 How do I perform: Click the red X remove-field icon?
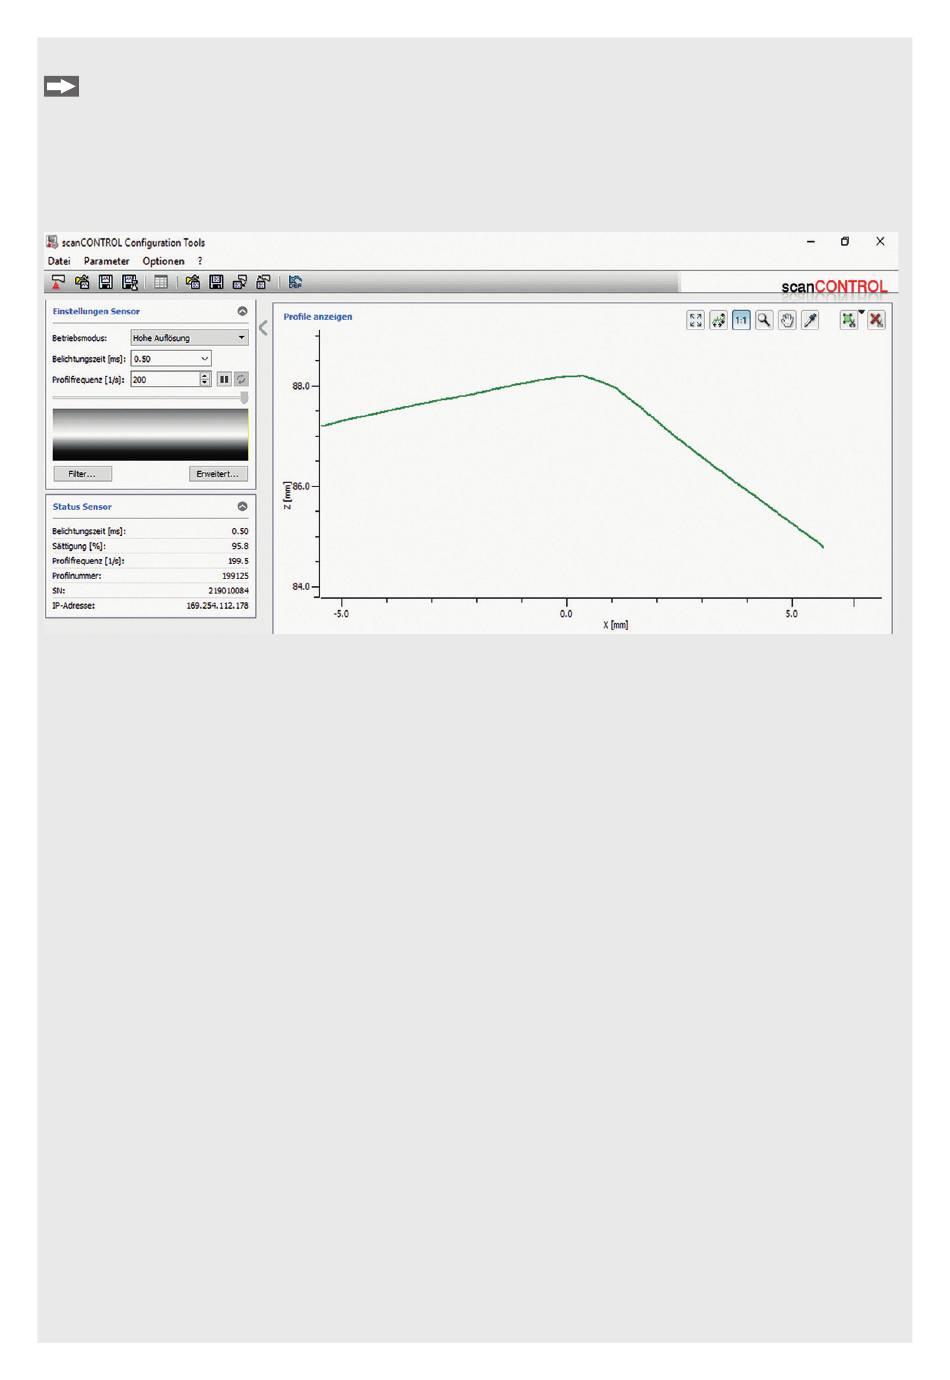tap(876, 320)
